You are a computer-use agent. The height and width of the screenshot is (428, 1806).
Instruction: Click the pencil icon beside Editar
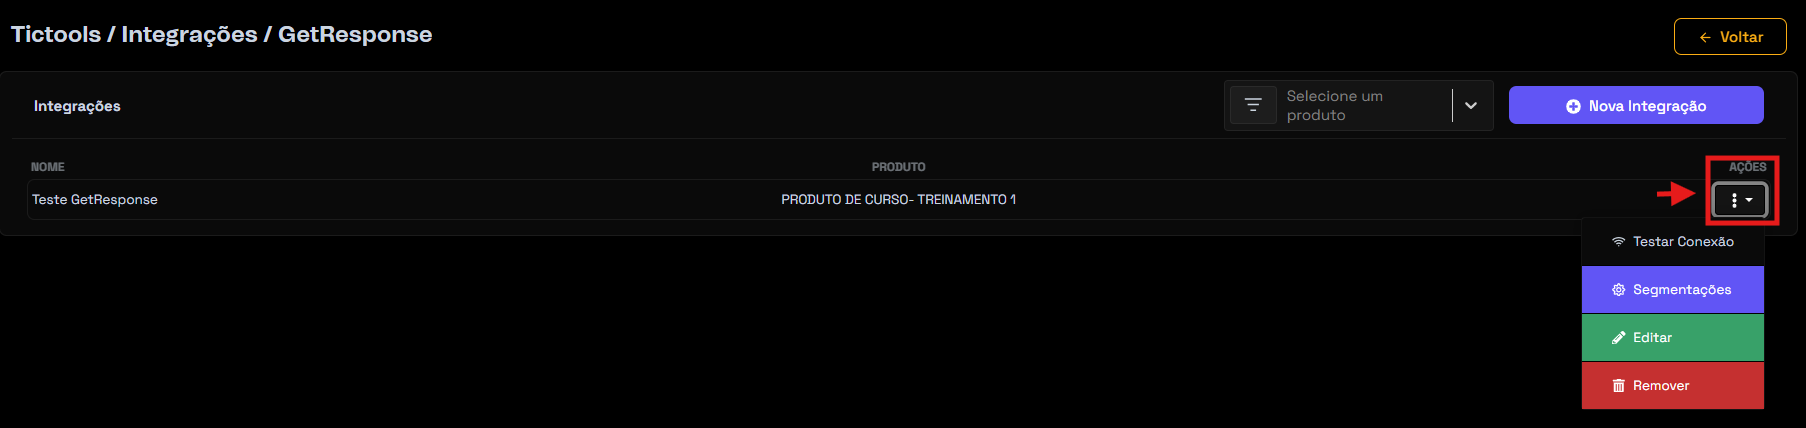point(1618,338)
